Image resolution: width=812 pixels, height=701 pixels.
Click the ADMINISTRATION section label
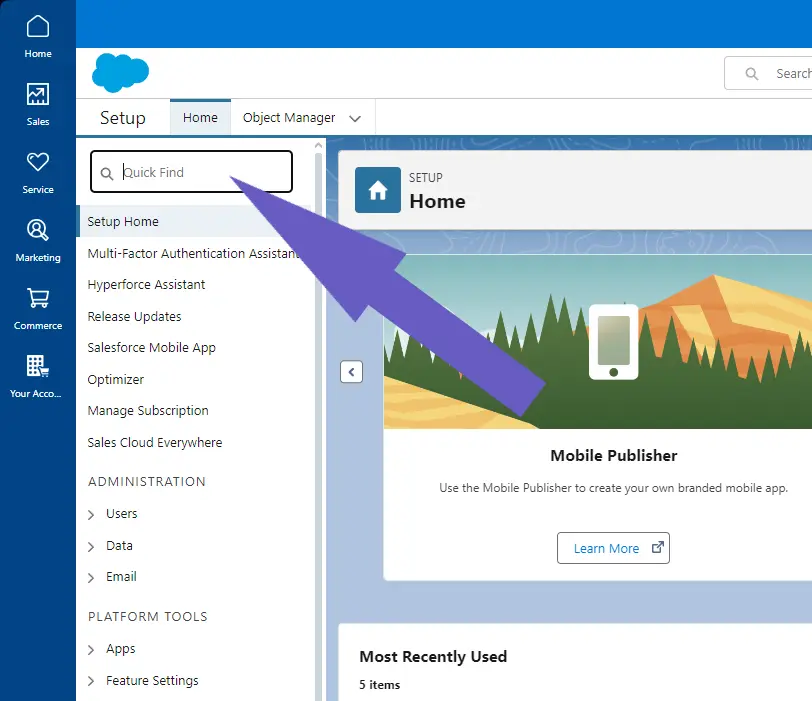pyautogui.click(x=147, y=481)
